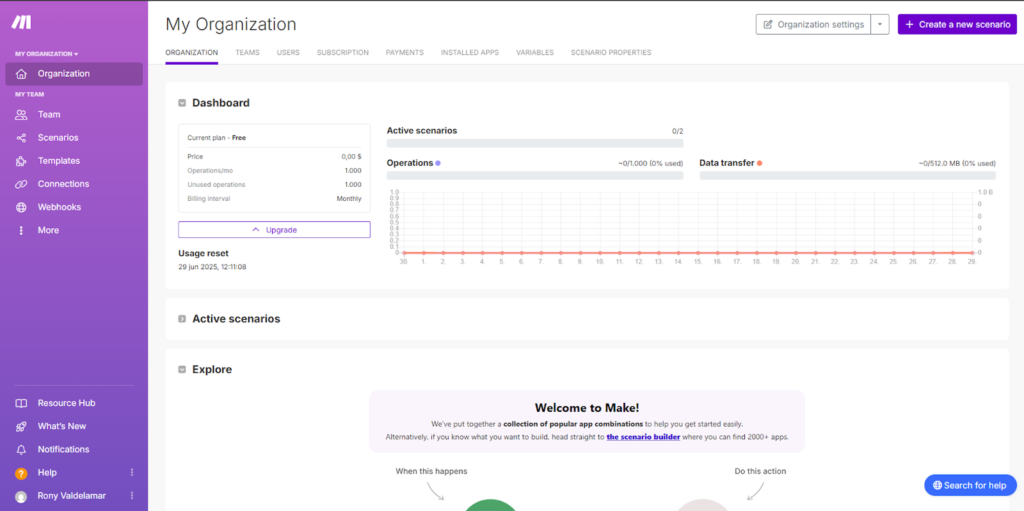This screenshot has height=511, width=1024.
Task: Open Webhooks in the sidebar
Action: [x=74, y=207]
